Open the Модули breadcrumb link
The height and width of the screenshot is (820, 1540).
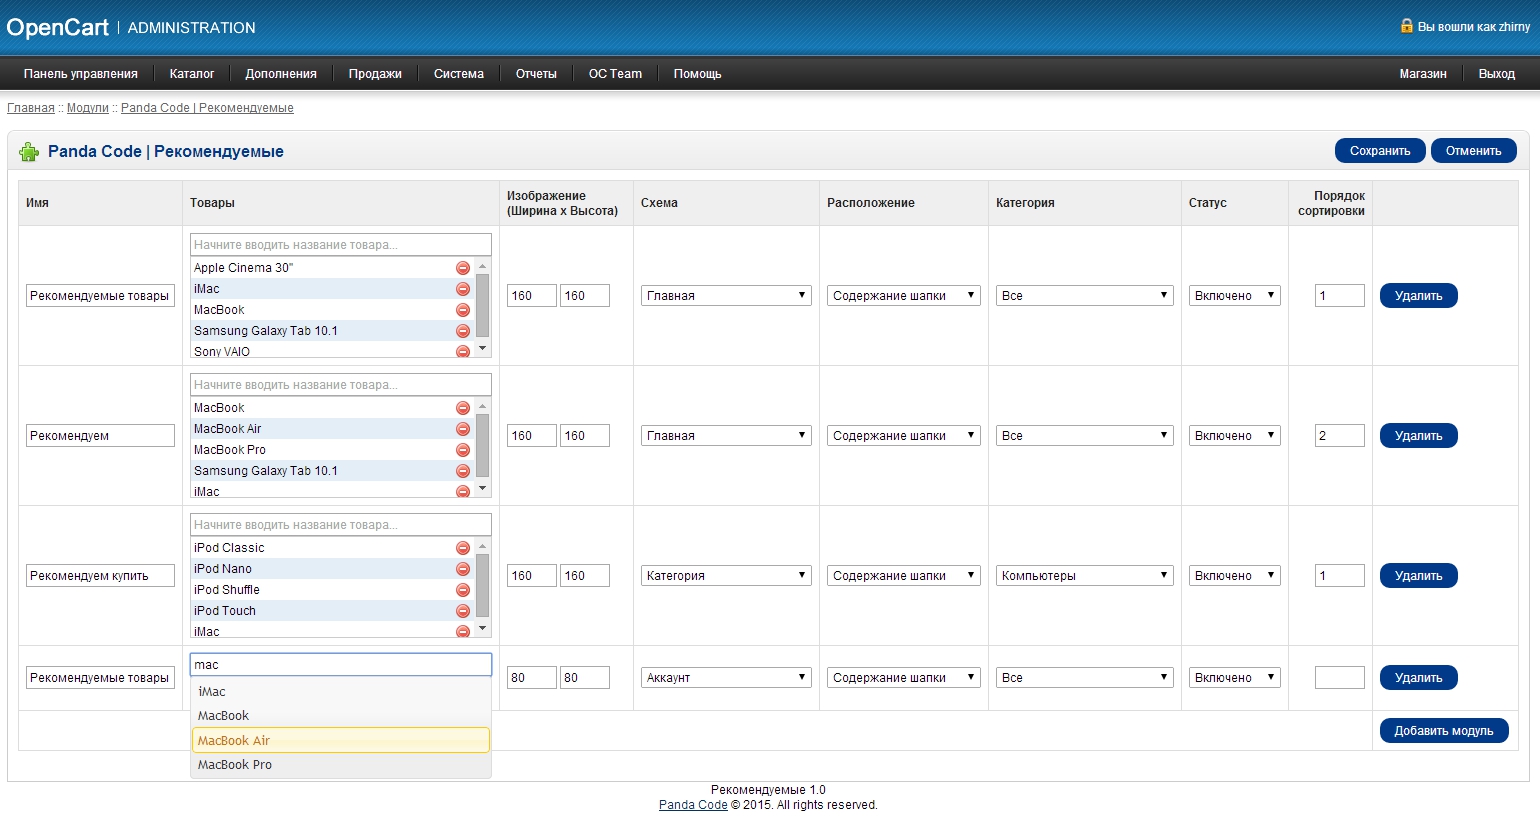[88, 108]
